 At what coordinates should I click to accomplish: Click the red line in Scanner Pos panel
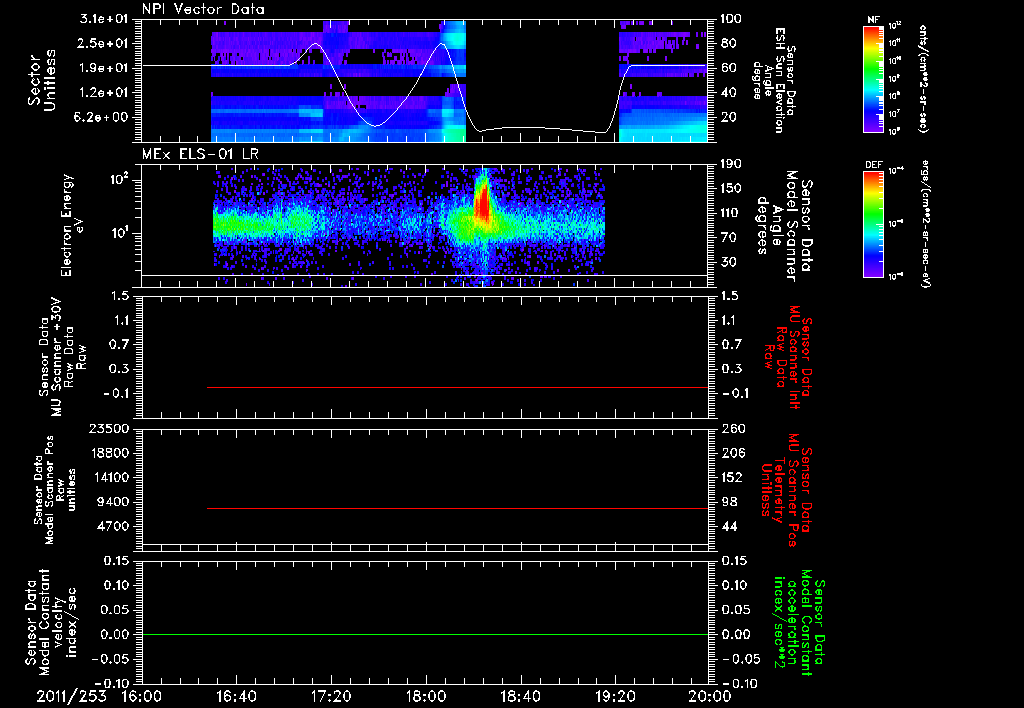tap(457, 508)
